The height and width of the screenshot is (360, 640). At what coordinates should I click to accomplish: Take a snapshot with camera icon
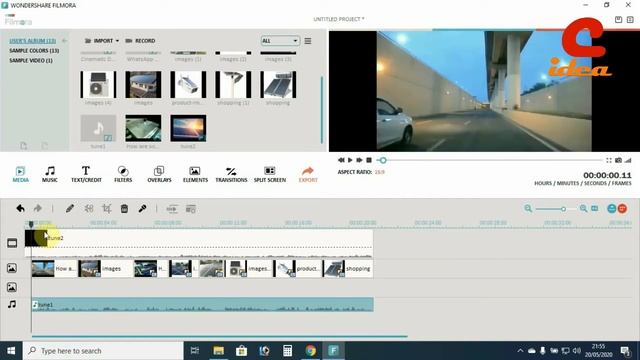[619, 160]
